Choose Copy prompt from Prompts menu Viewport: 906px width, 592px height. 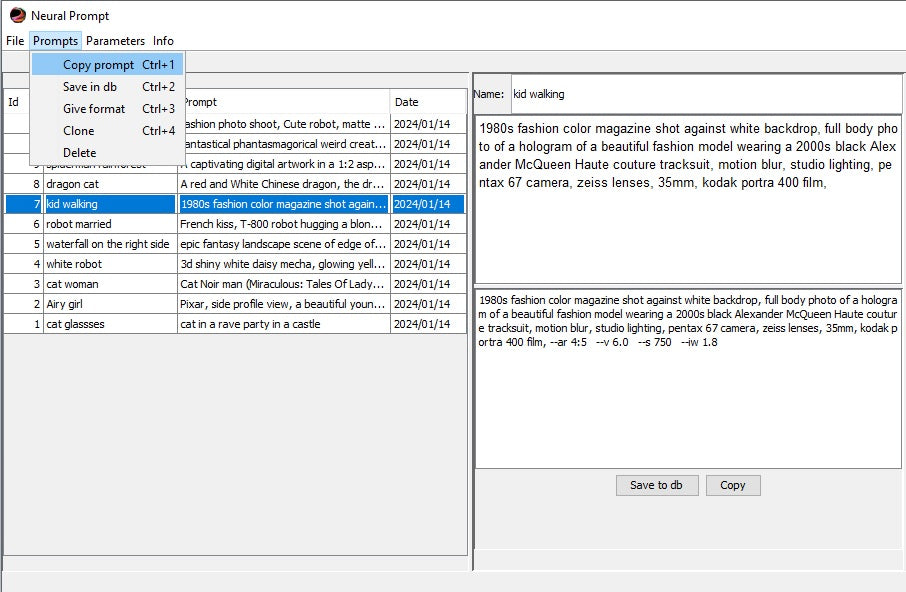coord(98,65)
